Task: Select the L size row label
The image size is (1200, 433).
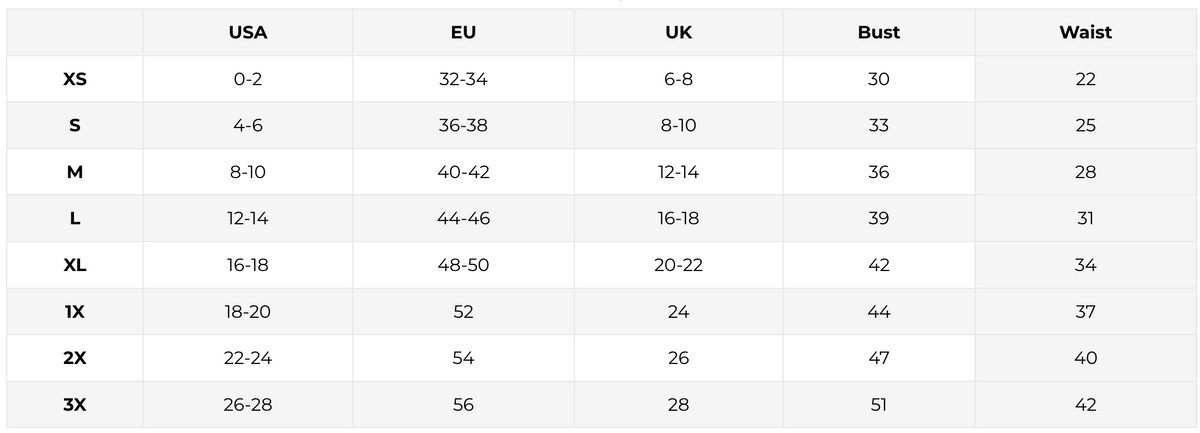Action: click(75, 218)
